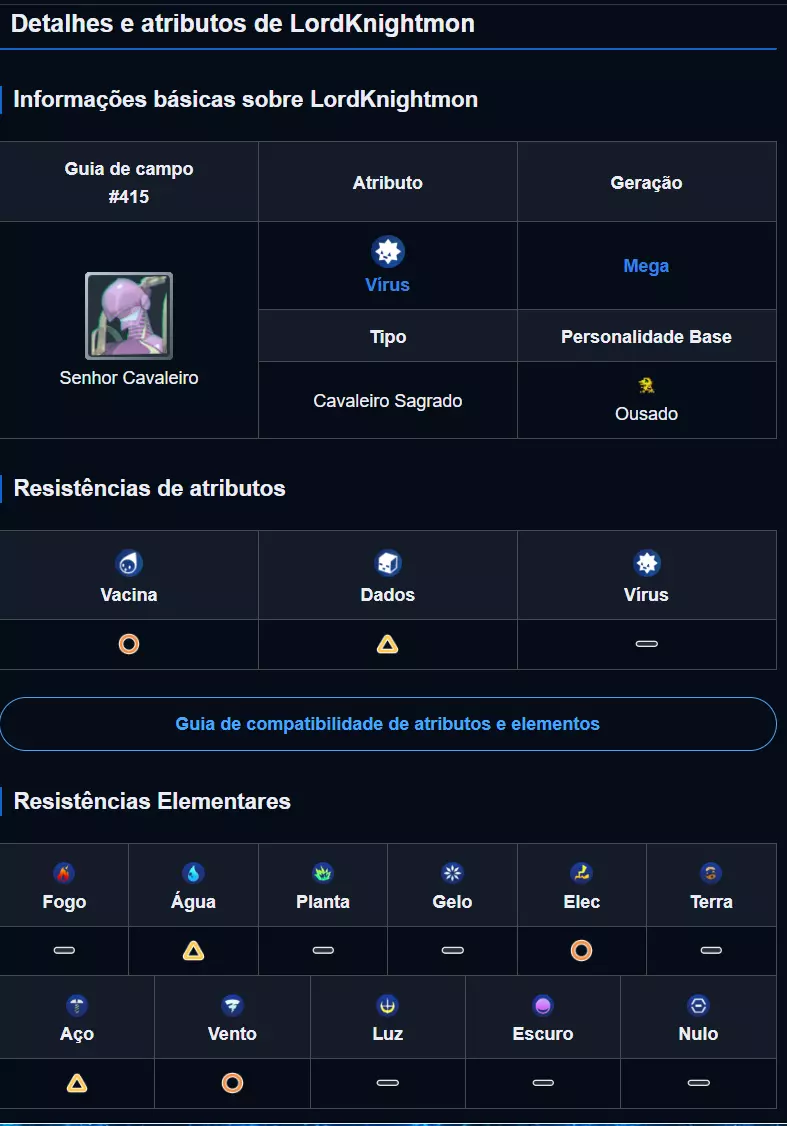
Task: Click the orange circle under Elec
Action: [x=581, y=951]
